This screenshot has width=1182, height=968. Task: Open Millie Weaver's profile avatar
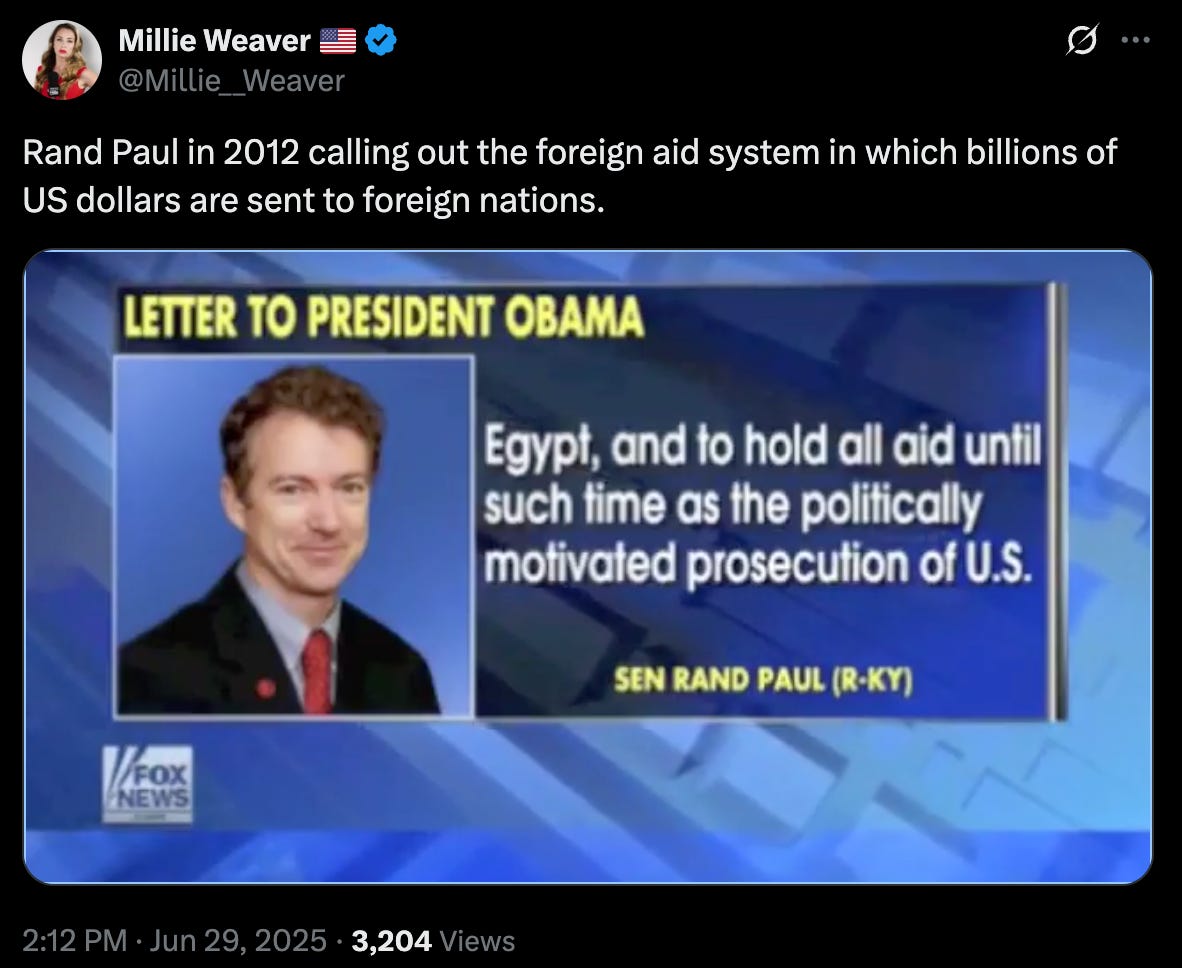[x=62, y=60]
